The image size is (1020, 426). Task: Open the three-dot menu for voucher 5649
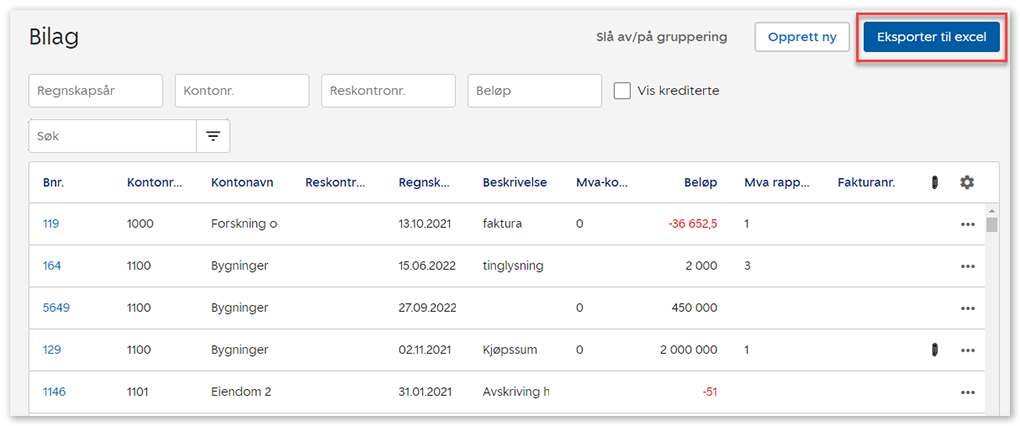point(967,308)
